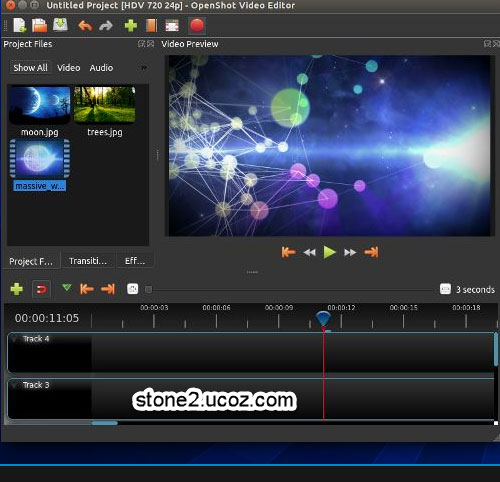The width and height of the screenshot is (500, 482).
Task: Create a new project with toolbar icon
Action: click(20, 25)
